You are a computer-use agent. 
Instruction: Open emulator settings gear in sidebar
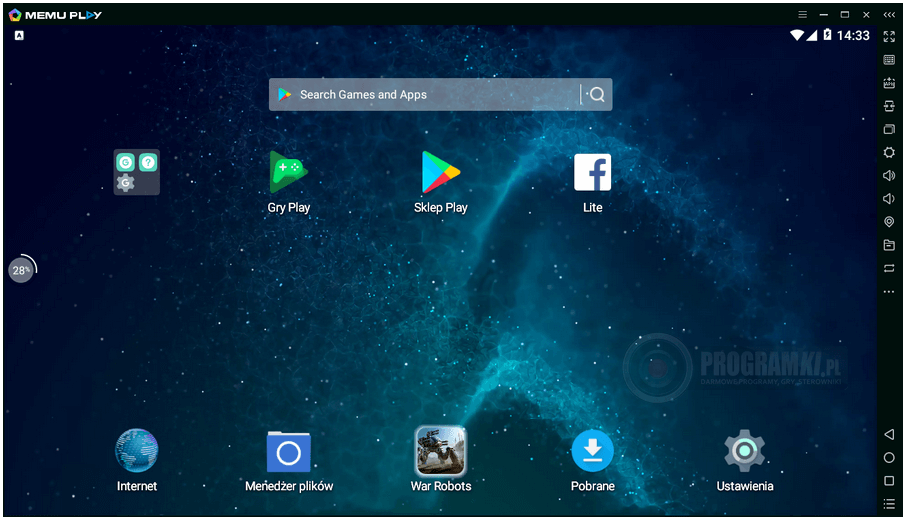(889, 152)
